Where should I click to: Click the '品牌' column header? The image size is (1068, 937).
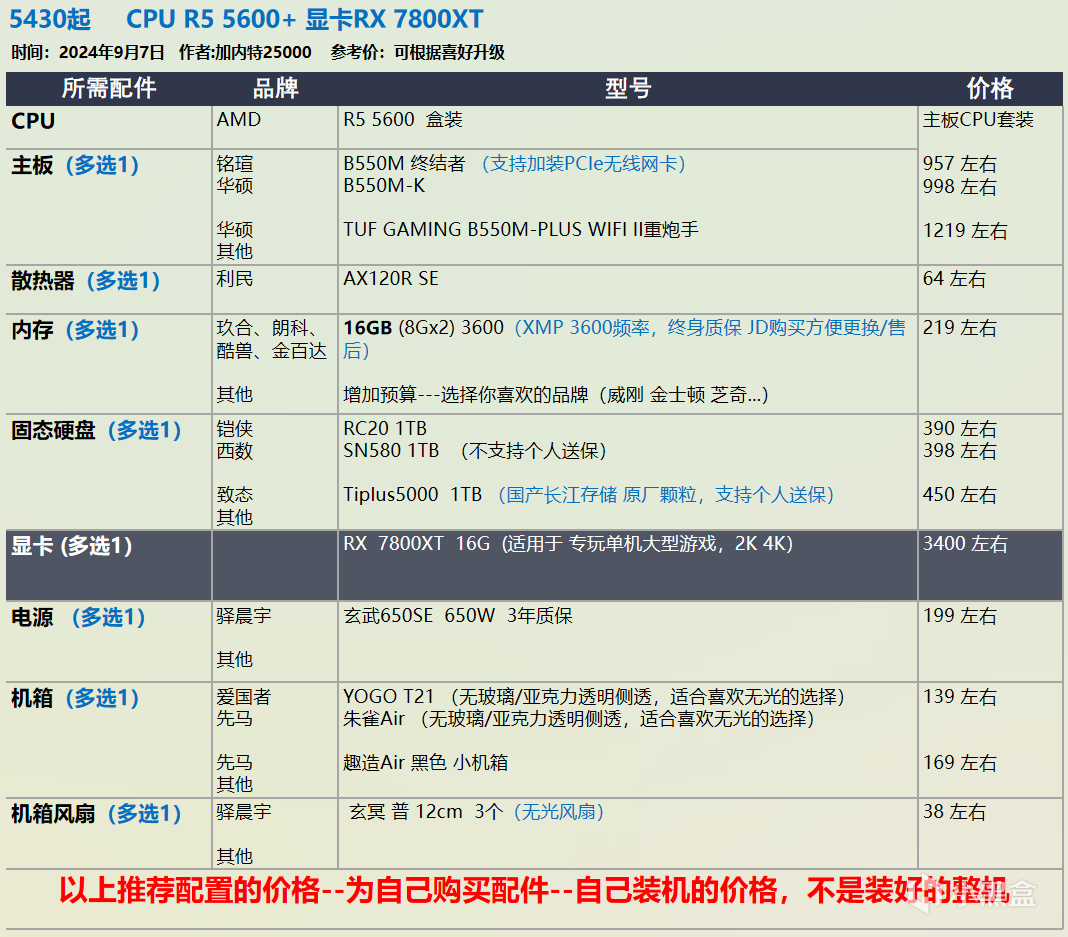pos(276,89)
